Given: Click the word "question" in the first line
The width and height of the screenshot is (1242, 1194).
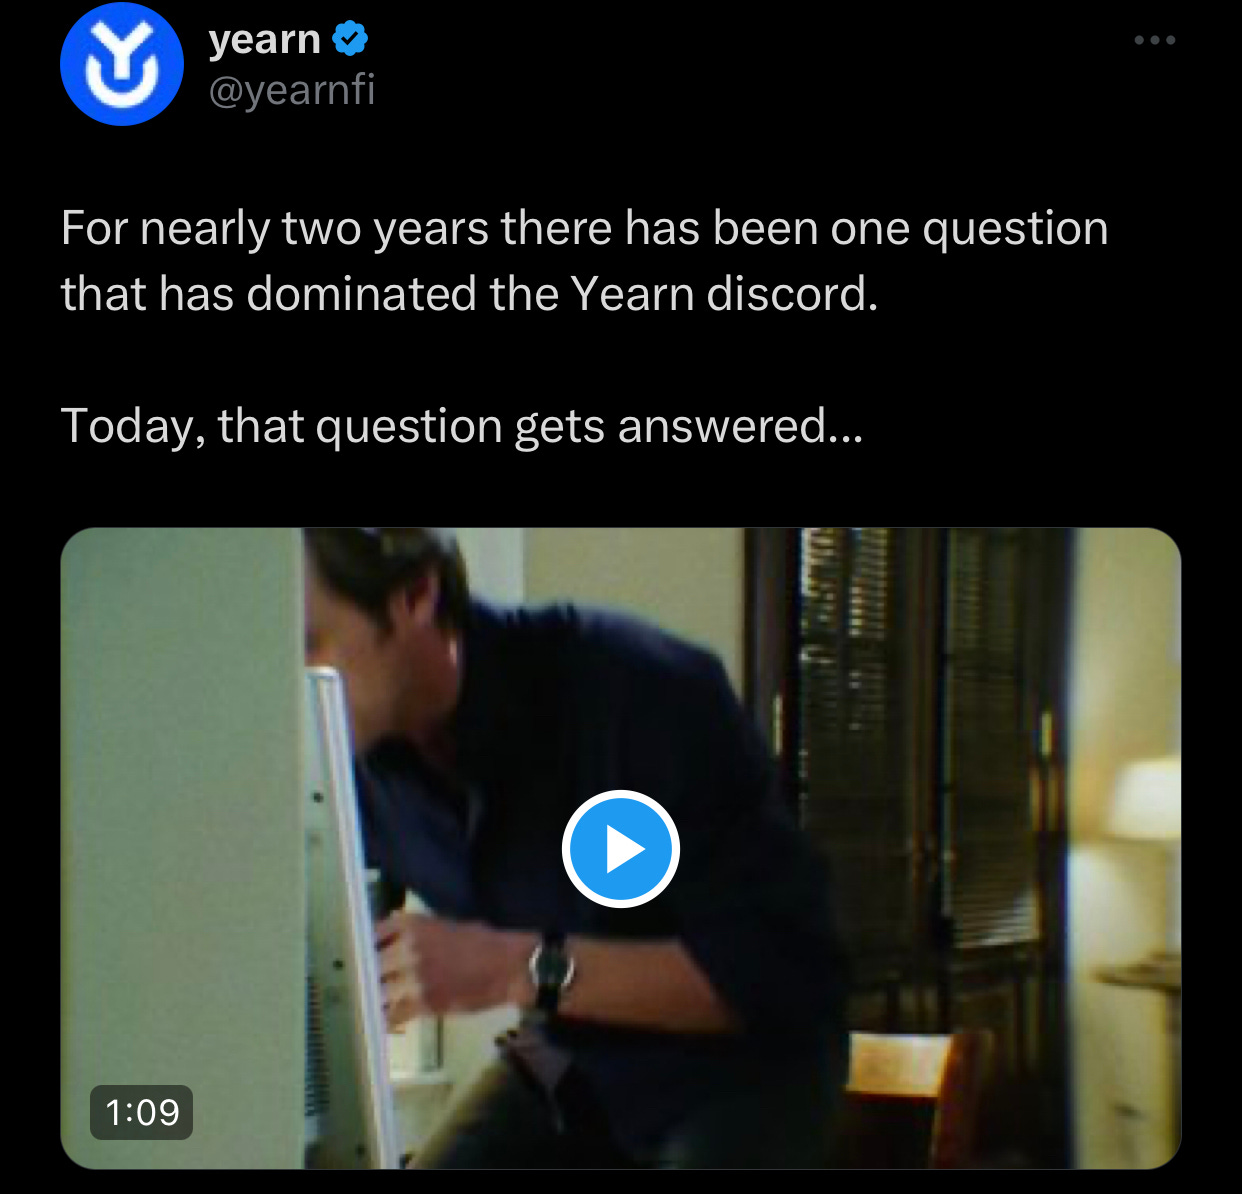Looking at the screenshot, I should [1015, 229].
